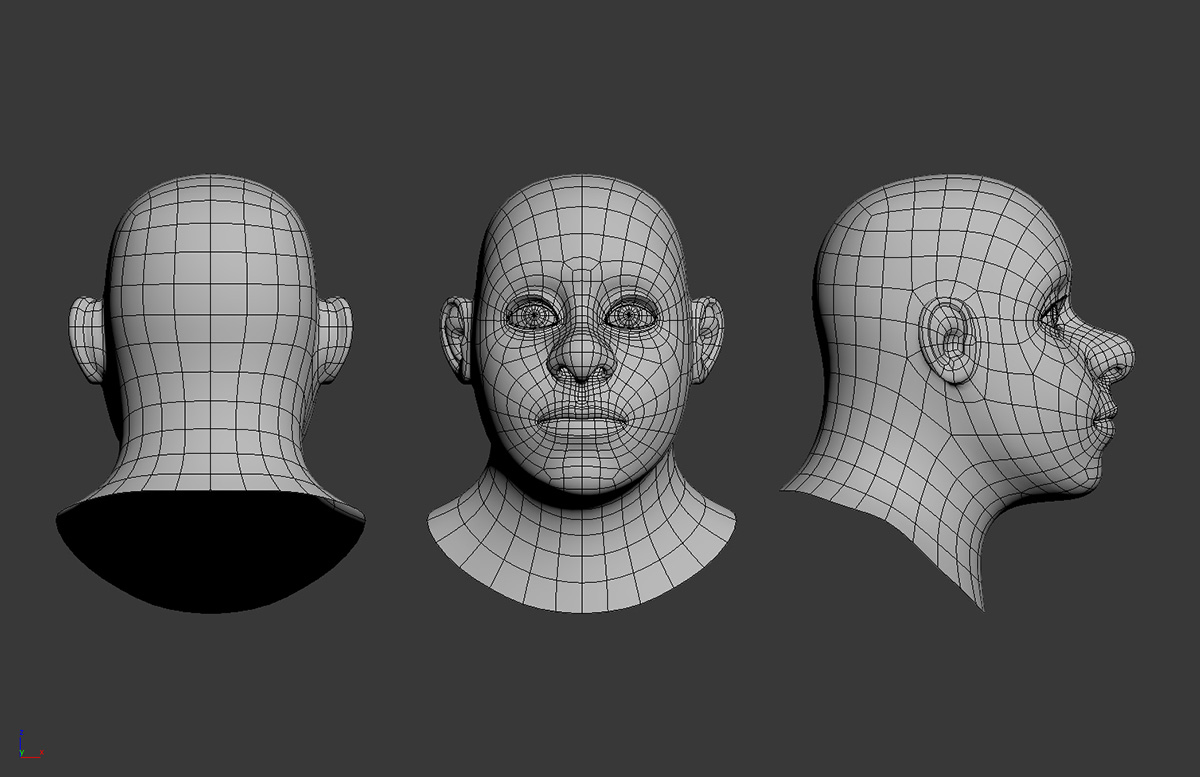Click the nose of the front head
The image size is (1200, 777).
(580, 365)
